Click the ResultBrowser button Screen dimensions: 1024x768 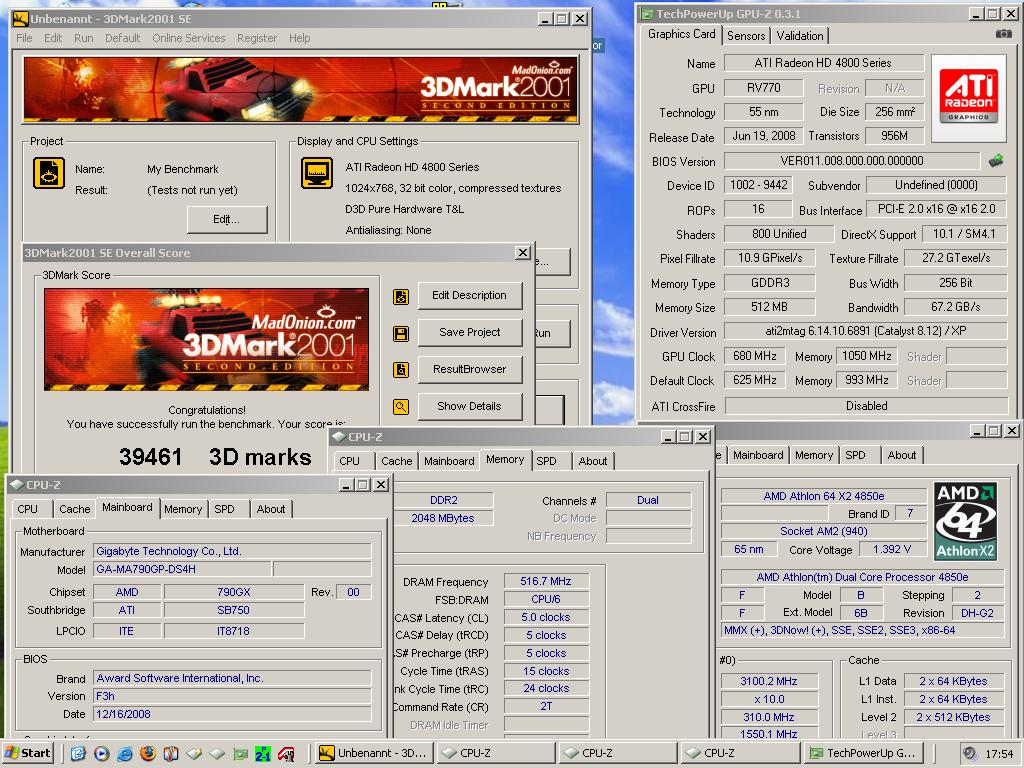click(470, 369)
